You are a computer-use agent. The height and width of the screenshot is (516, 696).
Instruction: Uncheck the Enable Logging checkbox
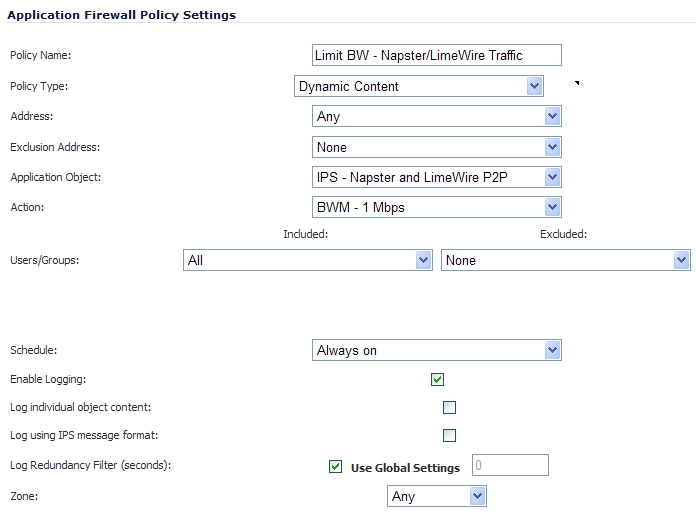pos(437,379)
